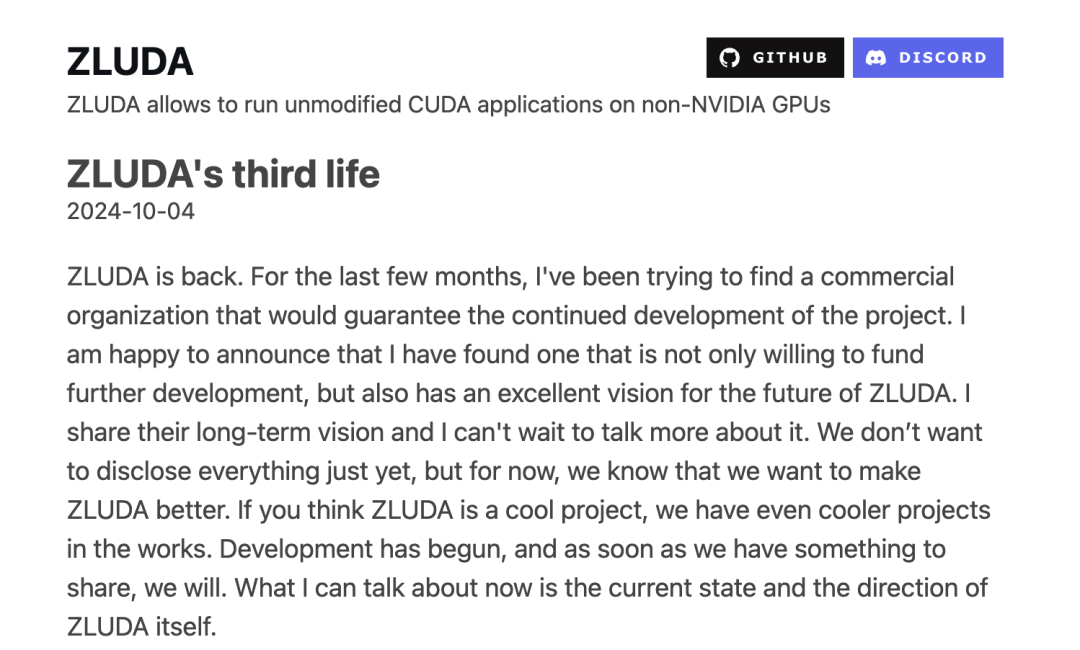Click the tagline about unmodified CUDA applications
Image resolution: width=1080 pixels, height=650 pixels.
(x=448, y=104)
